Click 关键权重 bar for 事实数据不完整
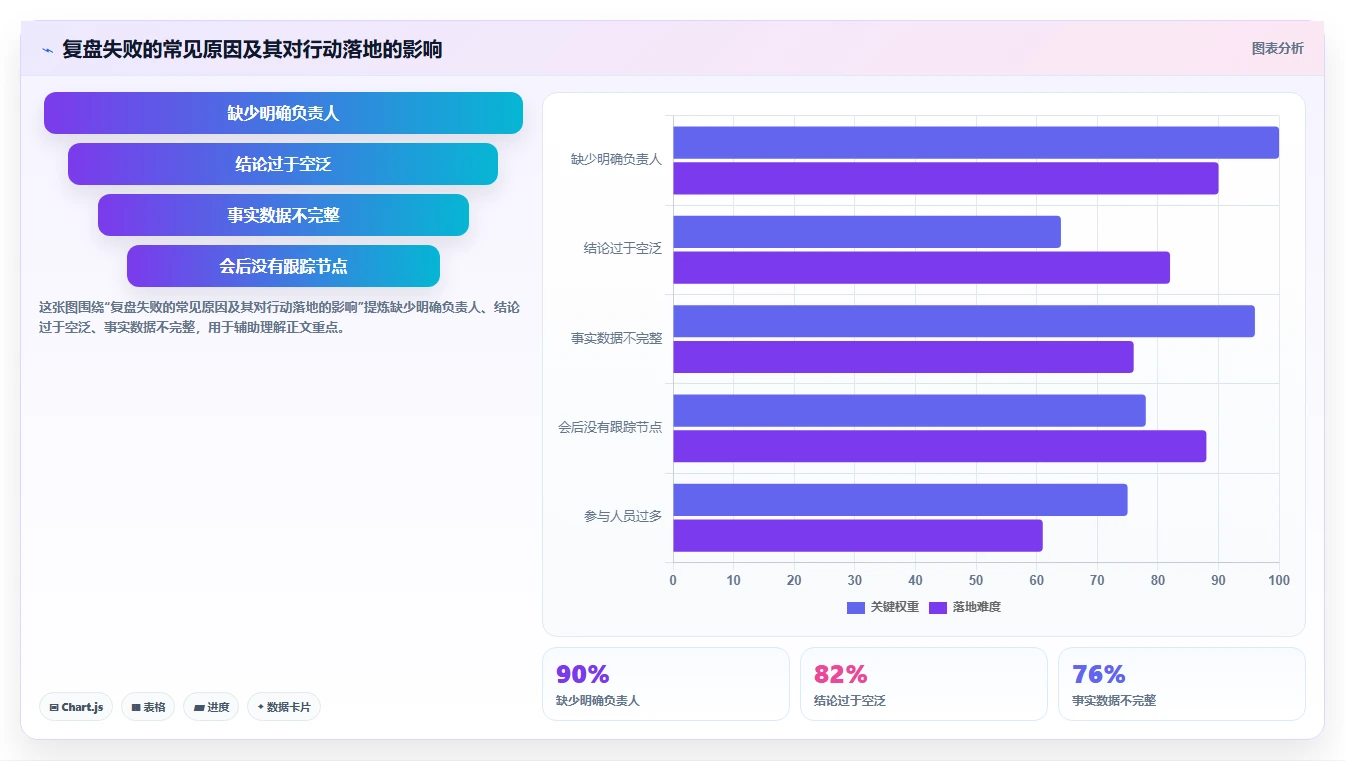The width and height of the screenshot is (1345, 761). point(964,321)
